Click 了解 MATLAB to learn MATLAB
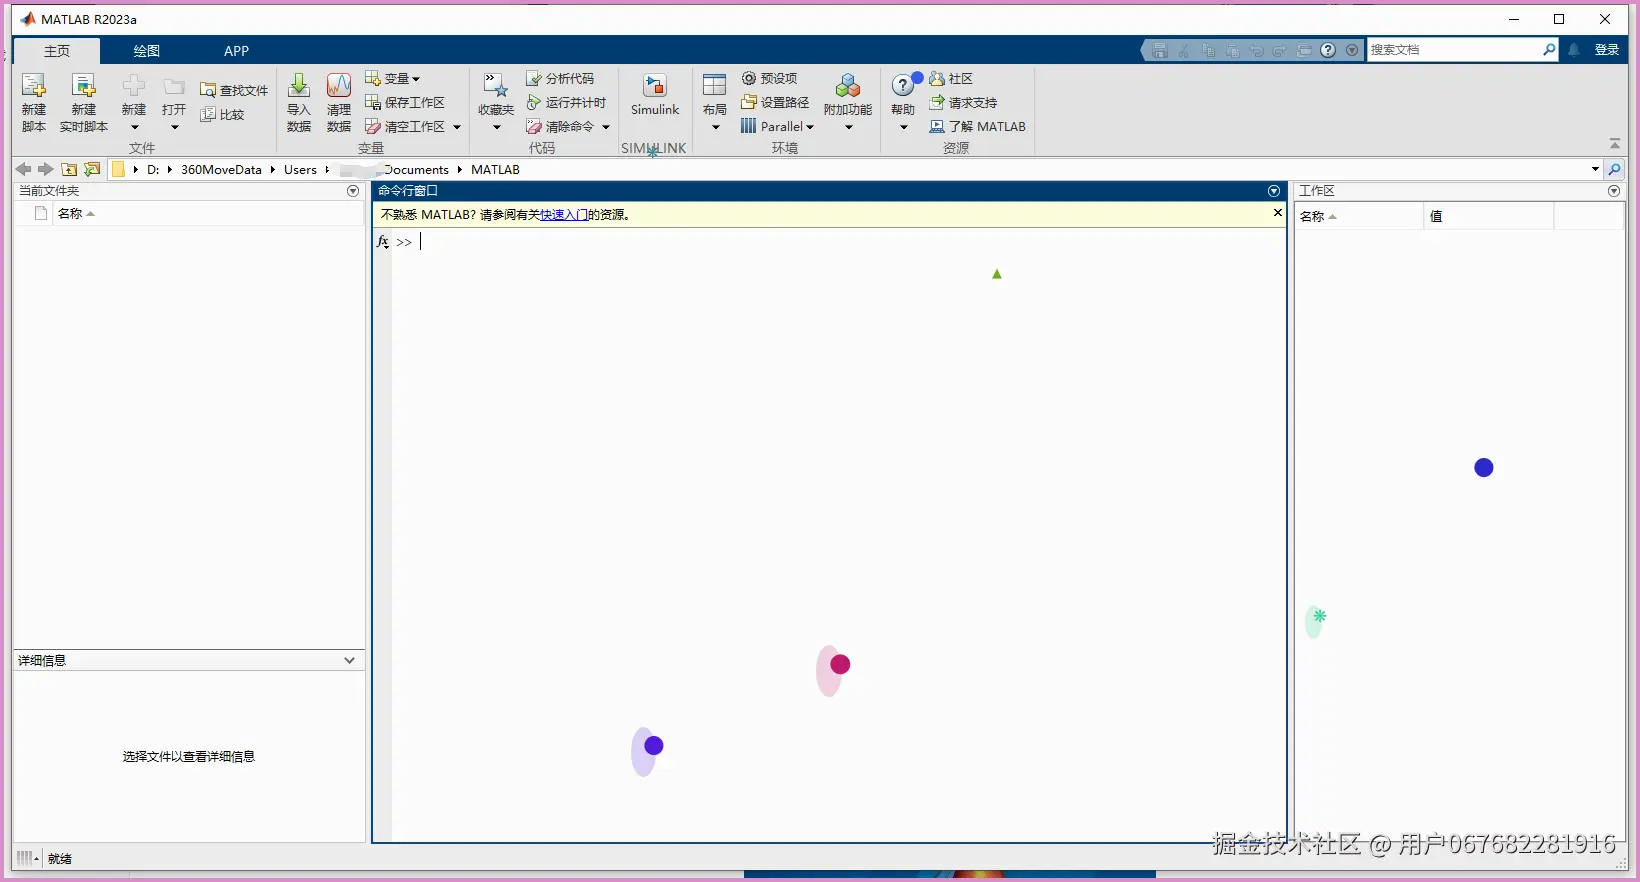 [x=978, y=126]
